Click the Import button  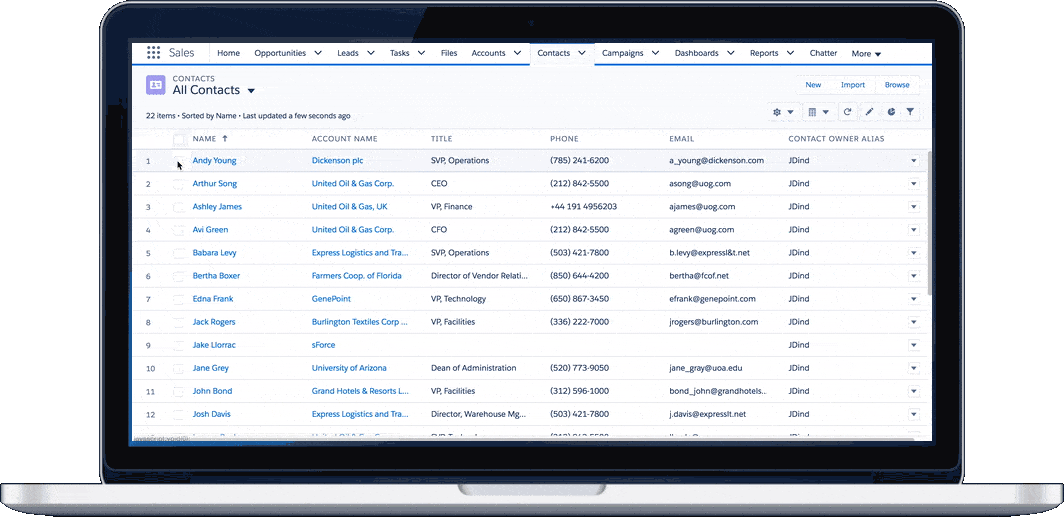point(852,85)
